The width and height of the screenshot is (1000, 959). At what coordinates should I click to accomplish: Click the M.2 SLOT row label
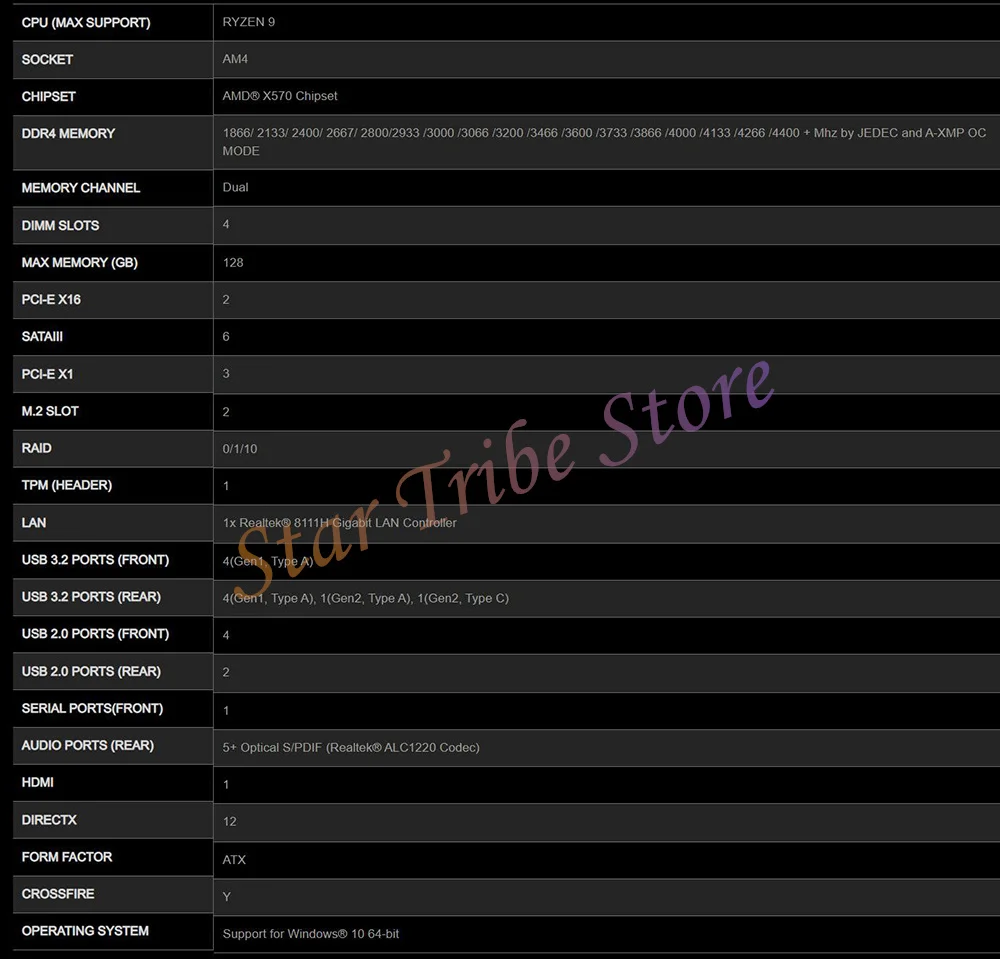pyautogui.click(x=50, y=411)
